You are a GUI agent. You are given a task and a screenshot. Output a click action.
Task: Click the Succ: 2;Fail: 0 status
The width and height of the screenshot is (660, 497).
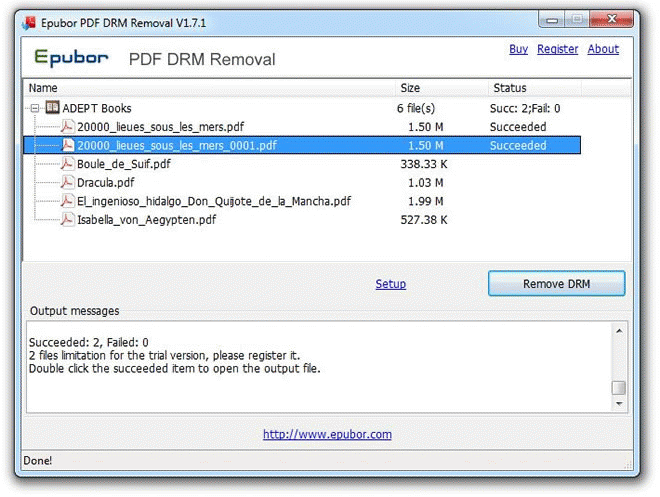(525, 109)
